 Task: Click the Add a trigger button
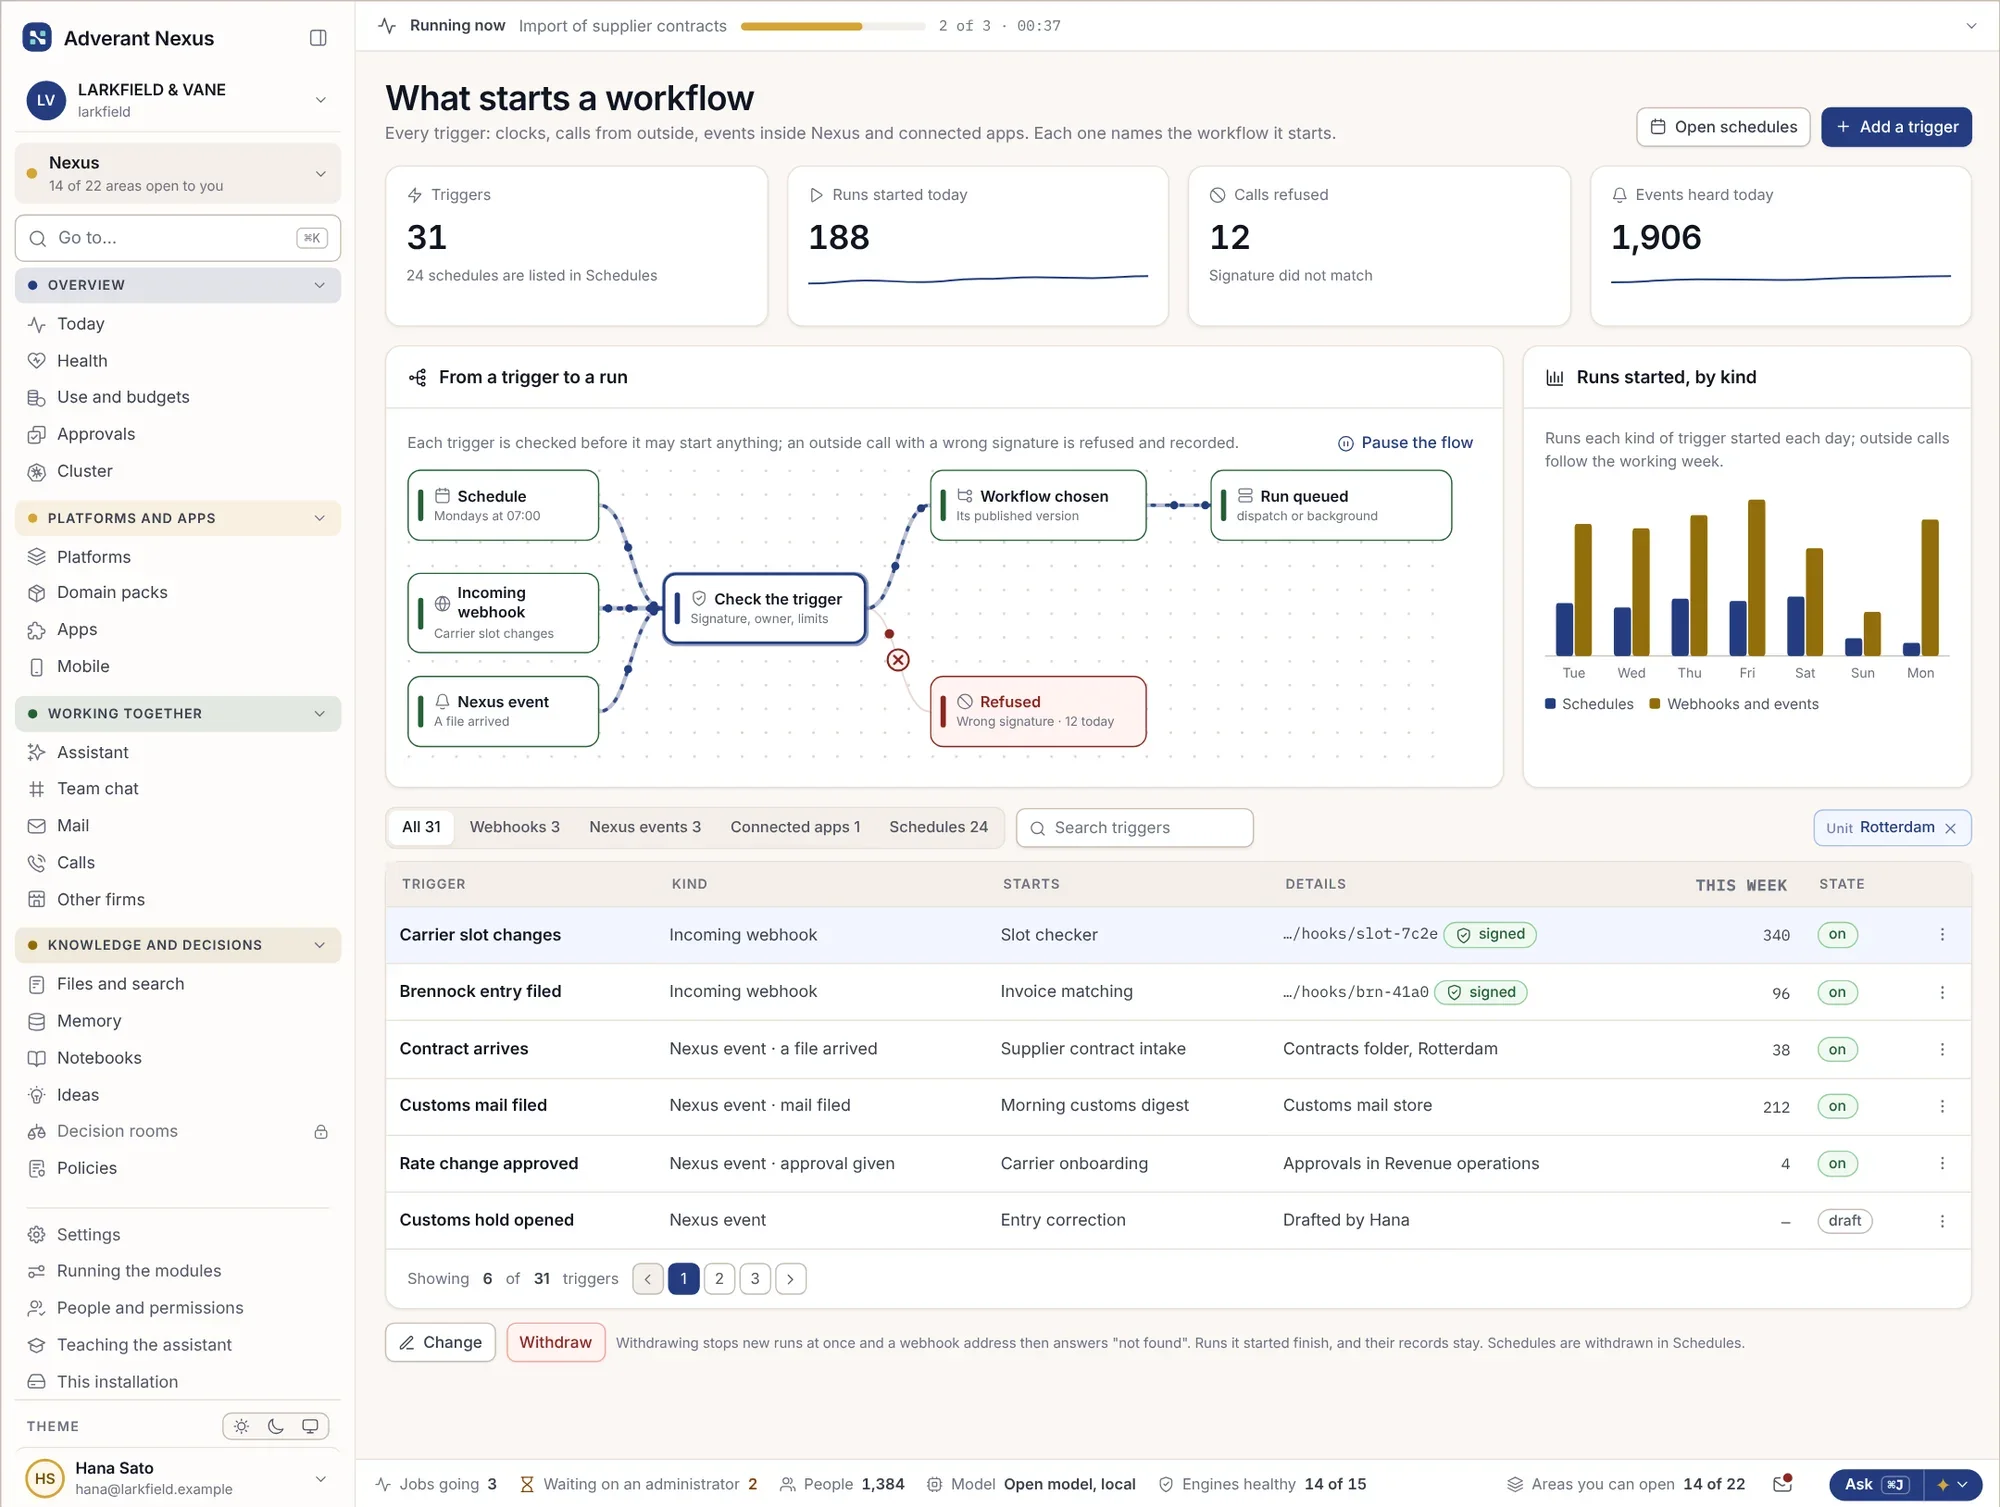point(1896,127)
